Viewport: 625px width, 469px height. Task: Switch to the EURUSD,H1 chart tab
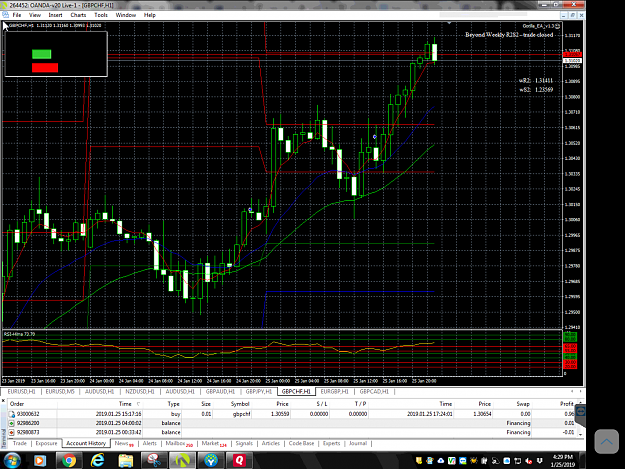[x=22, y=392]
